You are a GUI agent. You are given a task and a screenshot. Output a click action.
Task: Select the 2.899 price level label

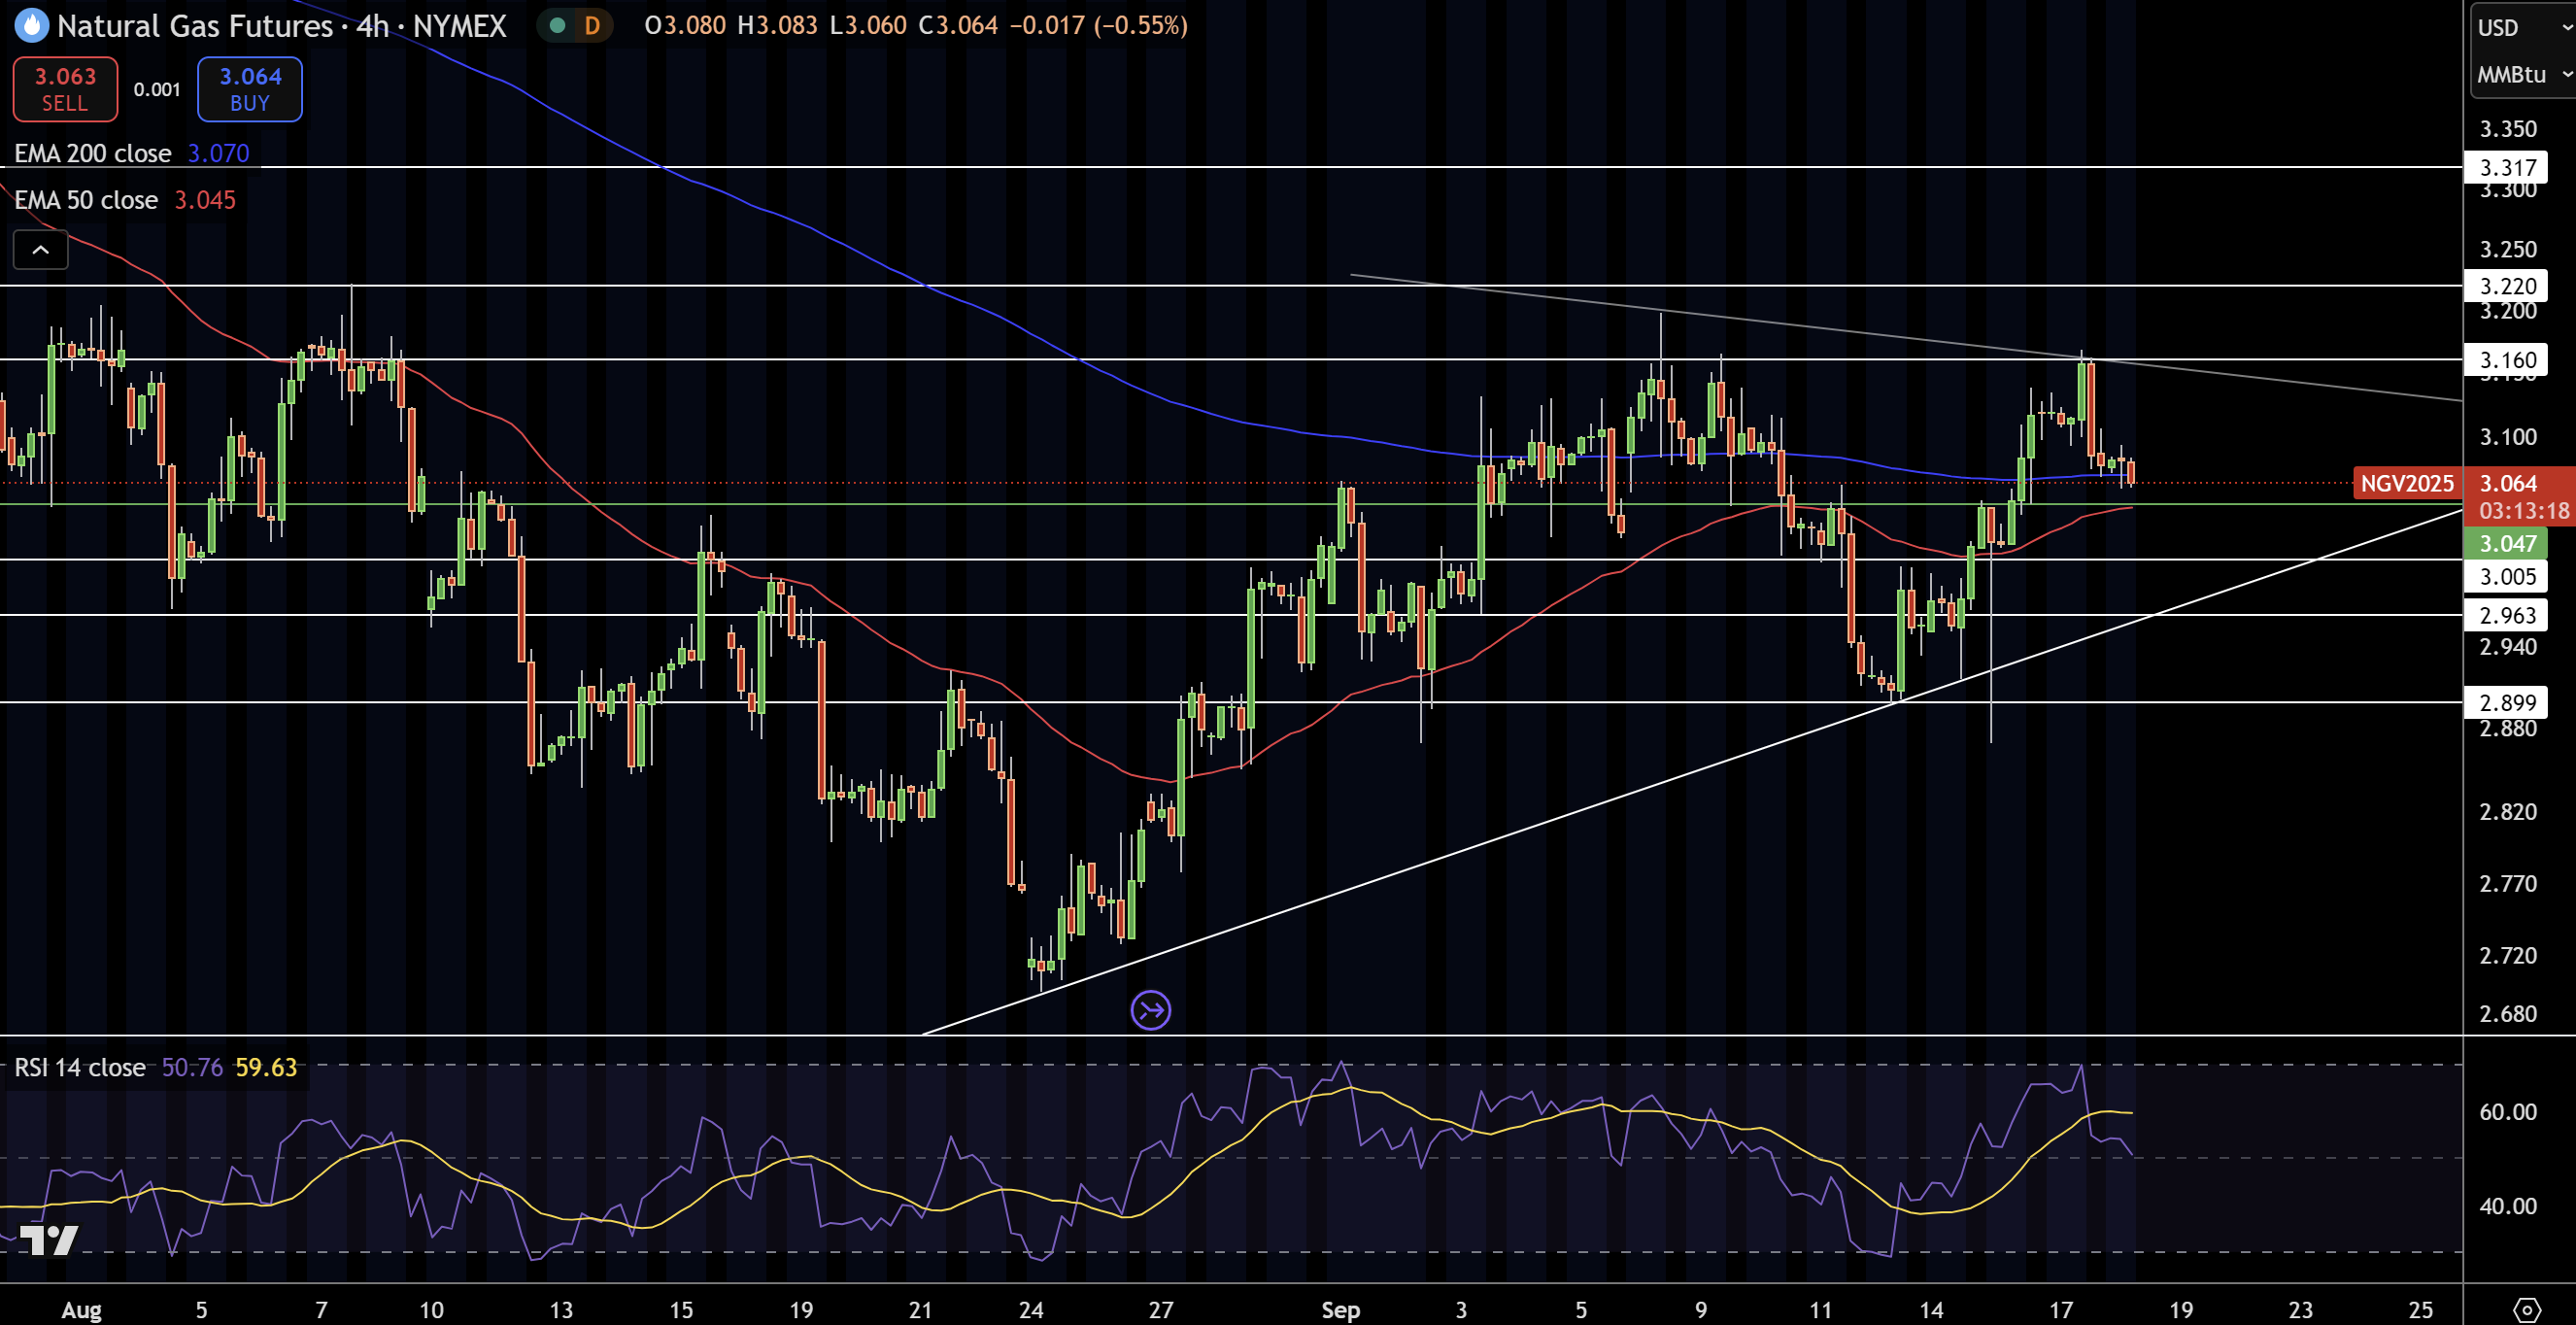click(2506, 703)
